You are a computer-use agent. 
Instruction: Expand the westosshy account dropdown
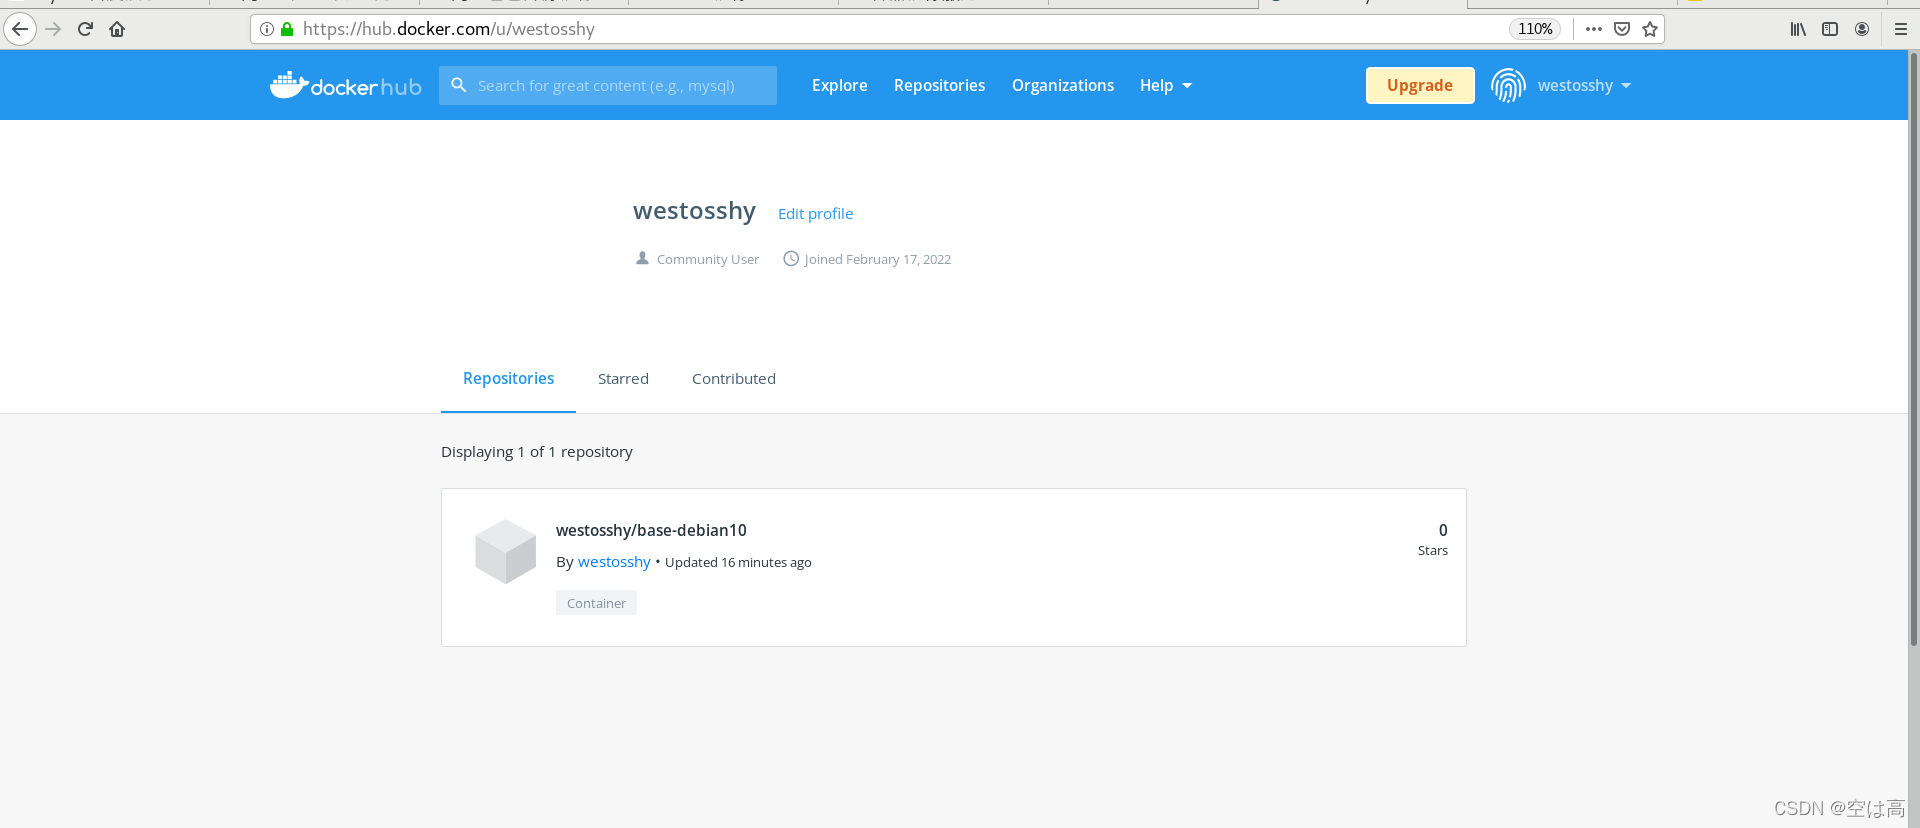pos(1585,86)
